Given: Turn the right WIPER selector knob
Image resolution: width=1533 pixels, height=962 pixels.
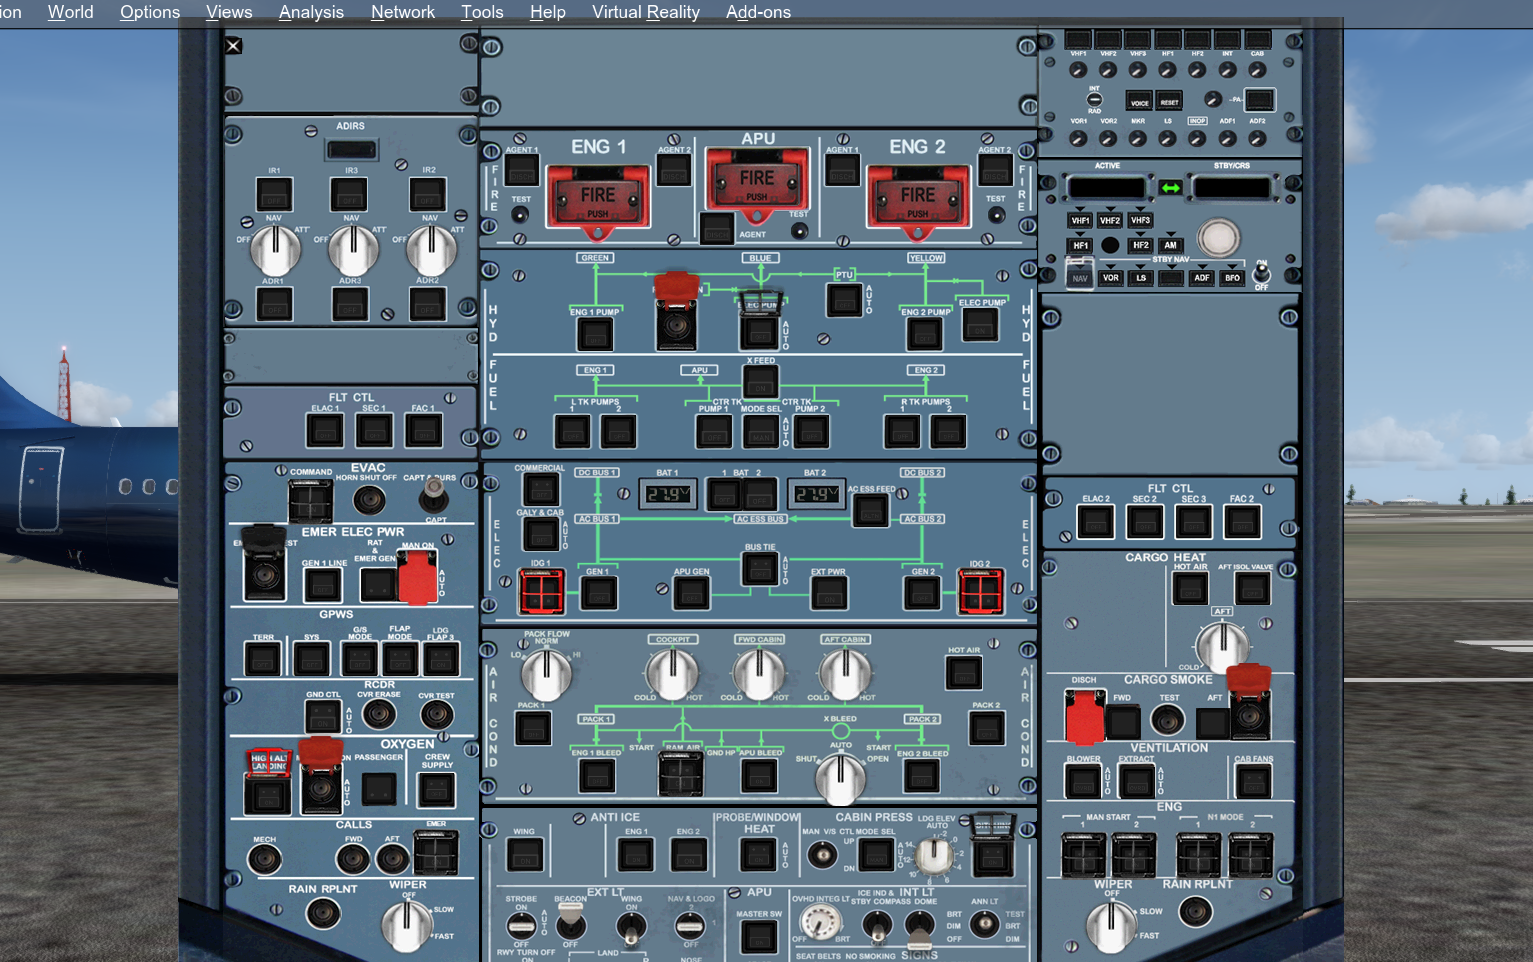Looking at the screenshot, I should [x=1111, y=927].
